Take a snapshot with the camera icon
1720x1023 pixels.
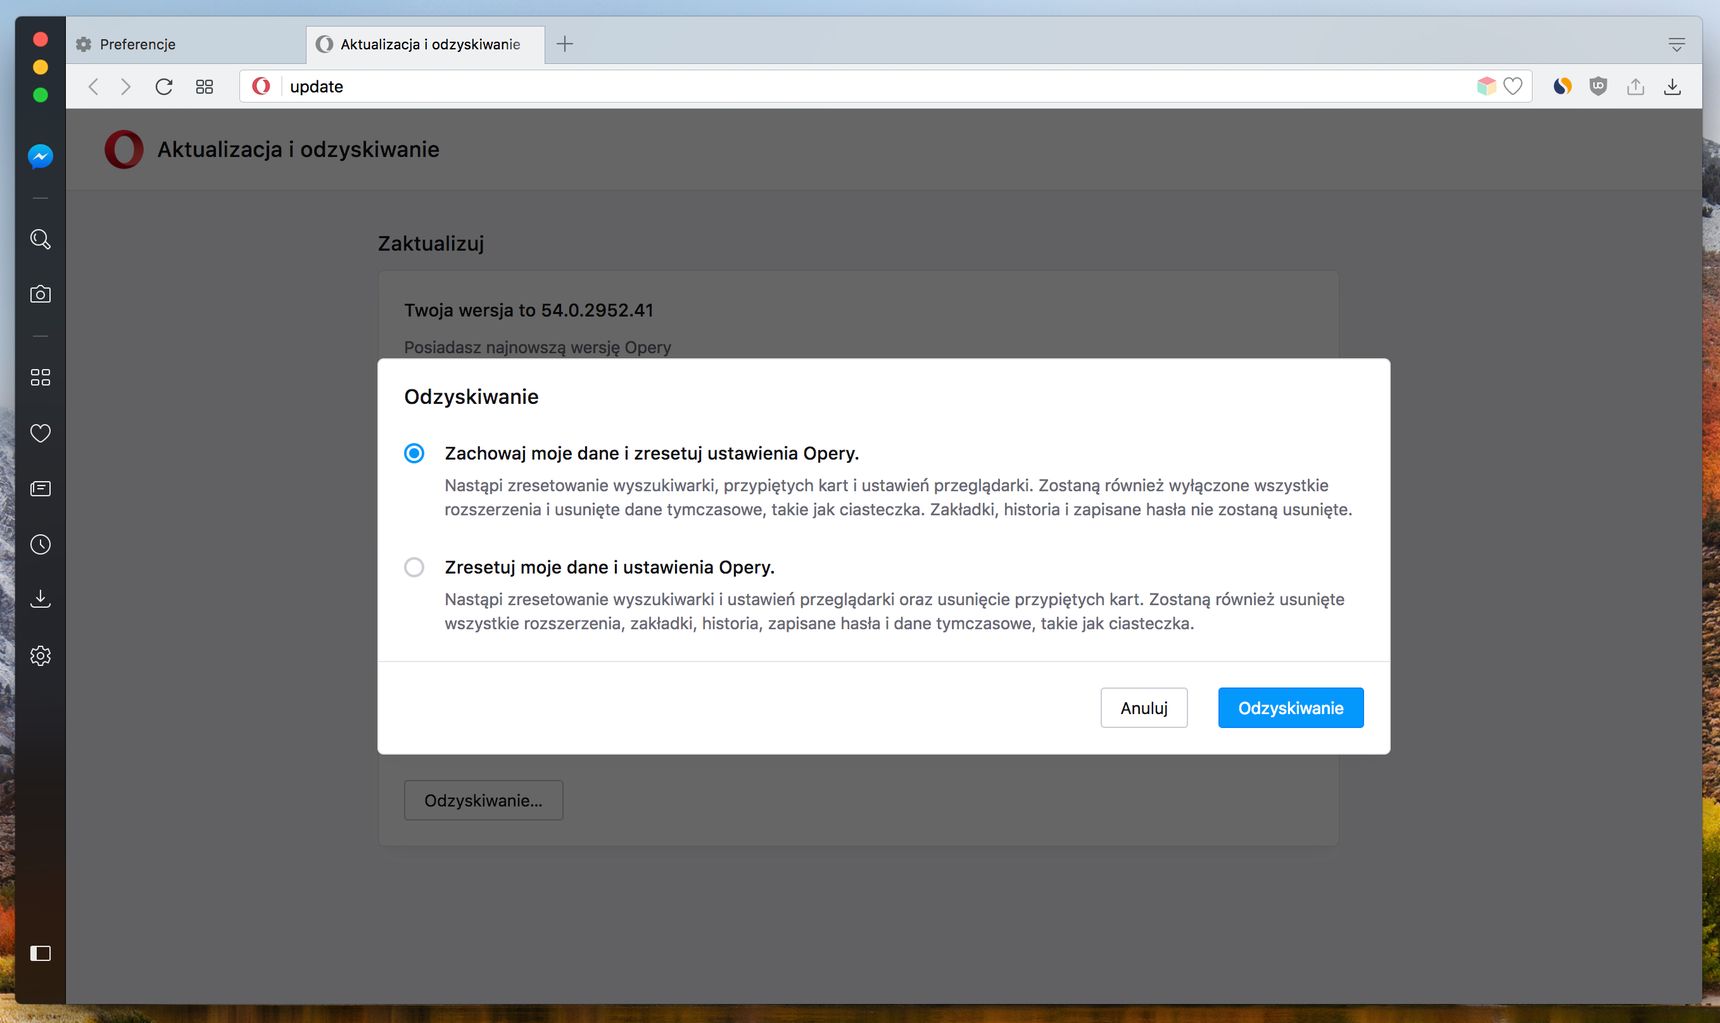point(40,294)
